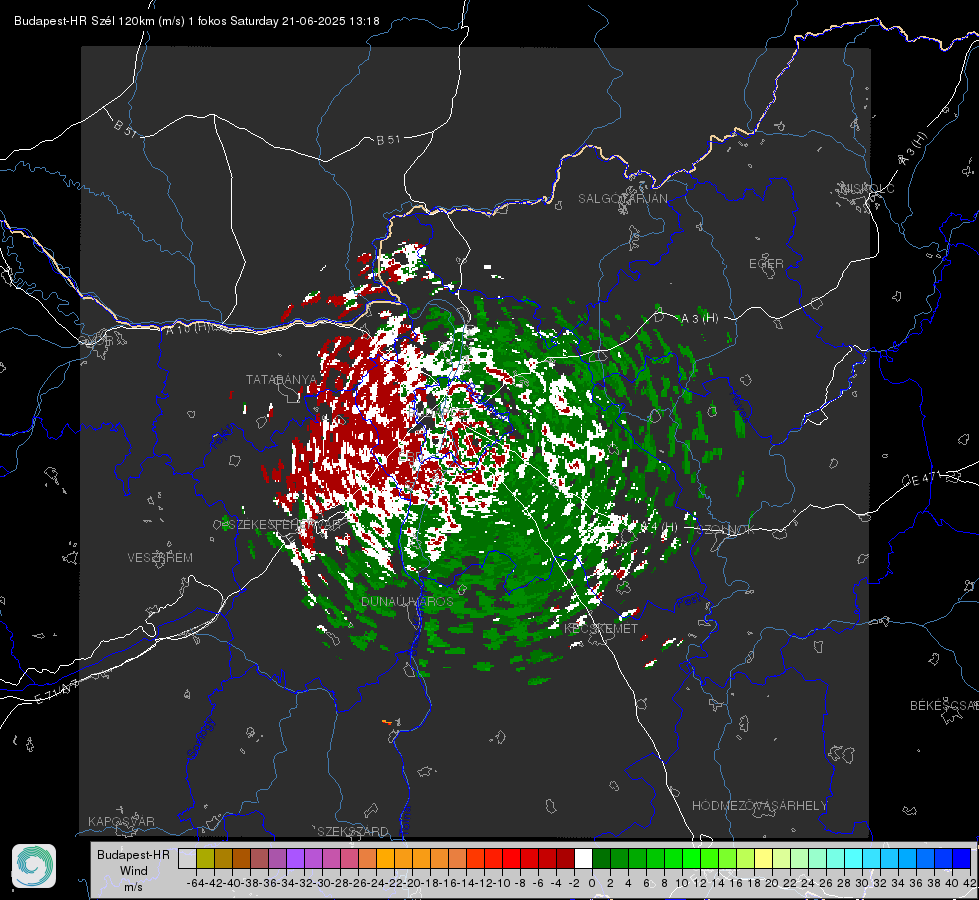Click the BEKESCSABA city label
Image resolution: width=979 pixels, height=900 pixels.
click(944, 705)
